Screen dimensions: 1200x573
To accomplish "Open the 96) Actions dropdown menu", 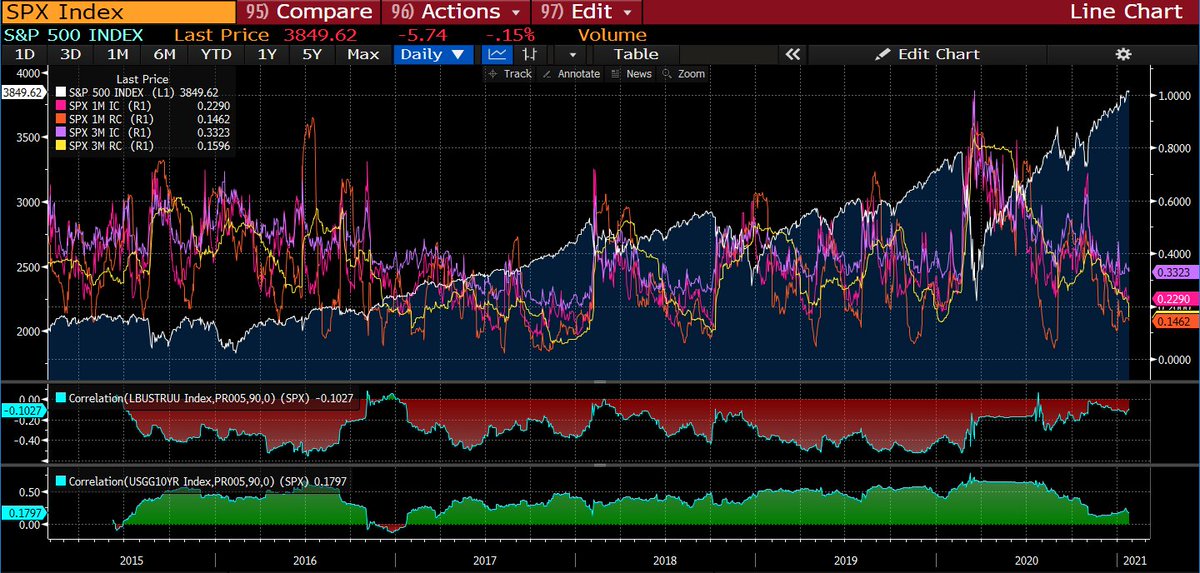I will (456, 12).
